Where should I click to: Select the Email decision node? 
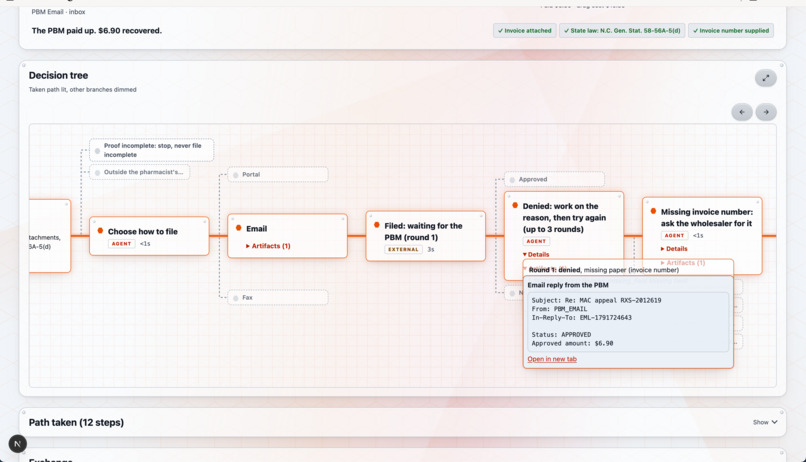click(287, 236)
